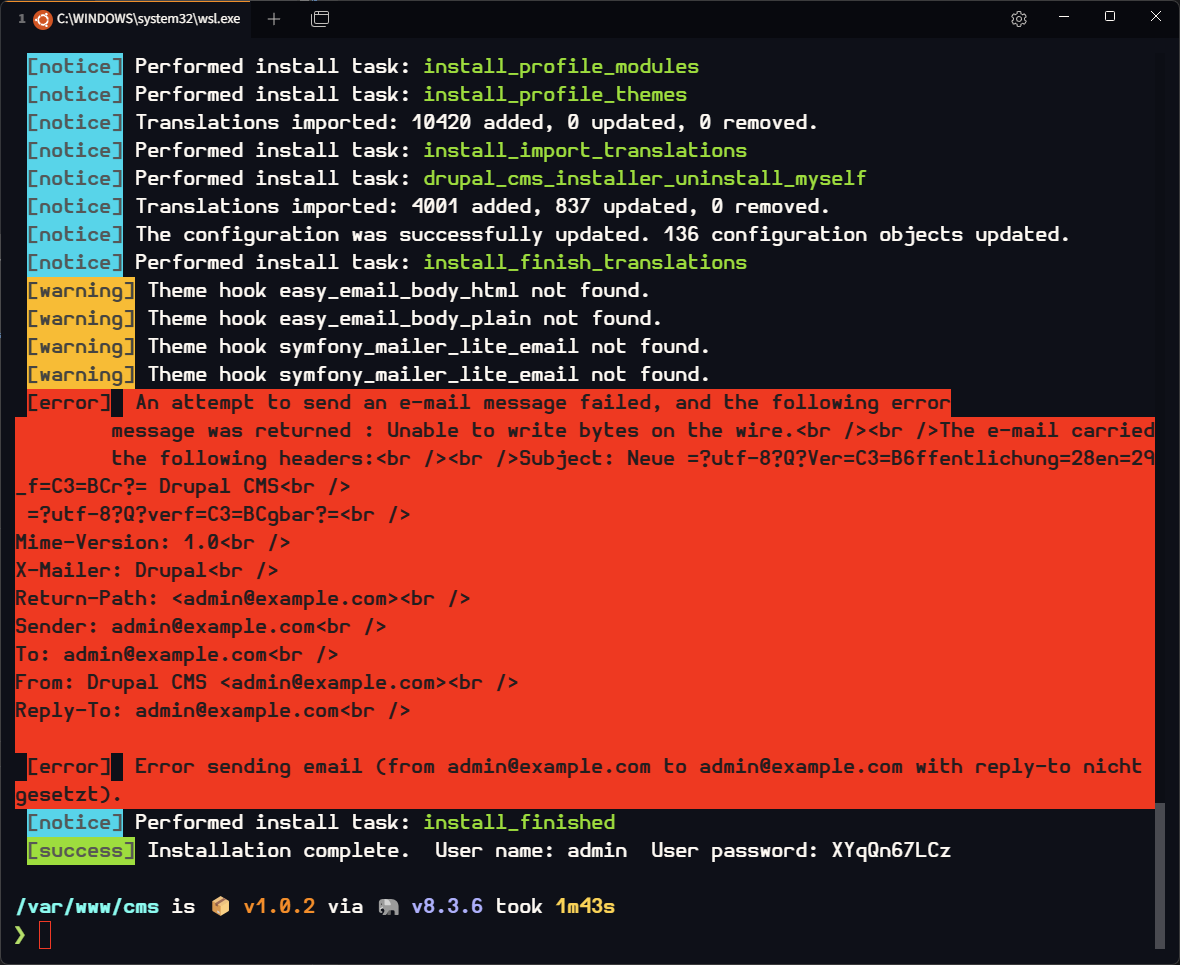This screenshot has width=1180, height=965.
Task: Close the terminal window
Action: [1155, 17]
